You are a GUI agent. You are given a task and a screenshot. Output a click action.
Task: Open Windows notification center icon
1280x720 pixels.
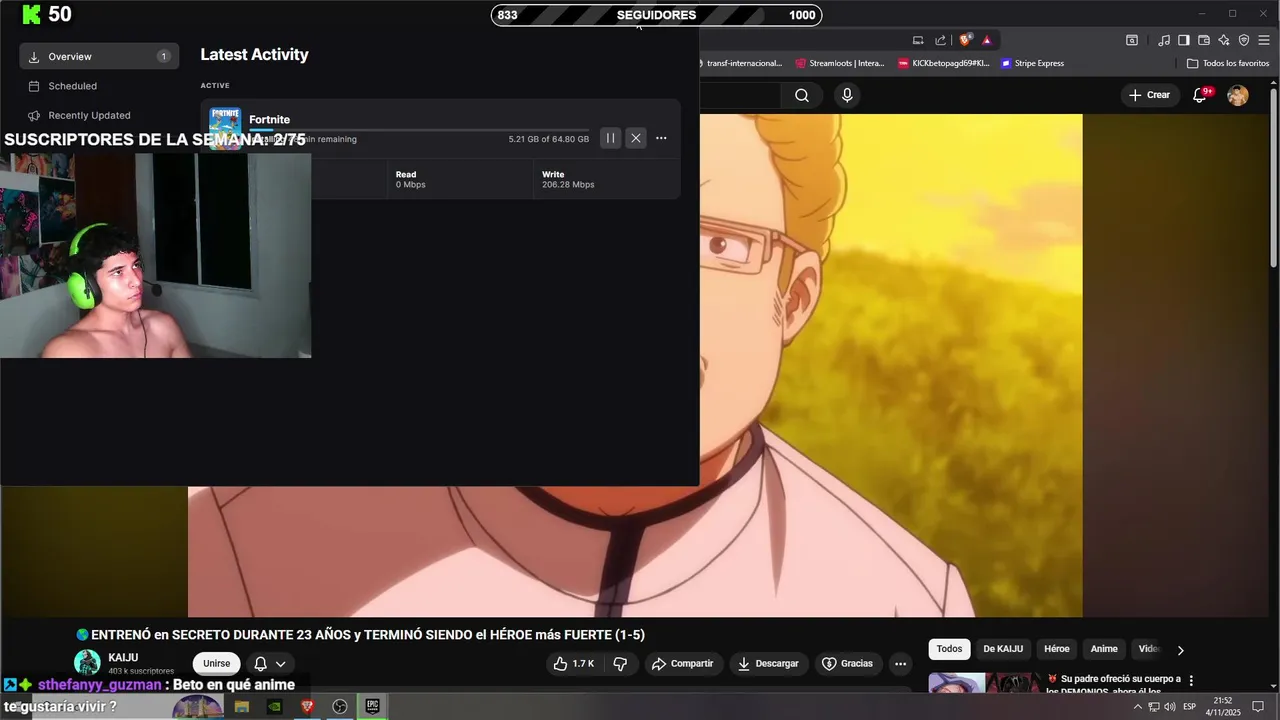click(x=1258, y=707)
